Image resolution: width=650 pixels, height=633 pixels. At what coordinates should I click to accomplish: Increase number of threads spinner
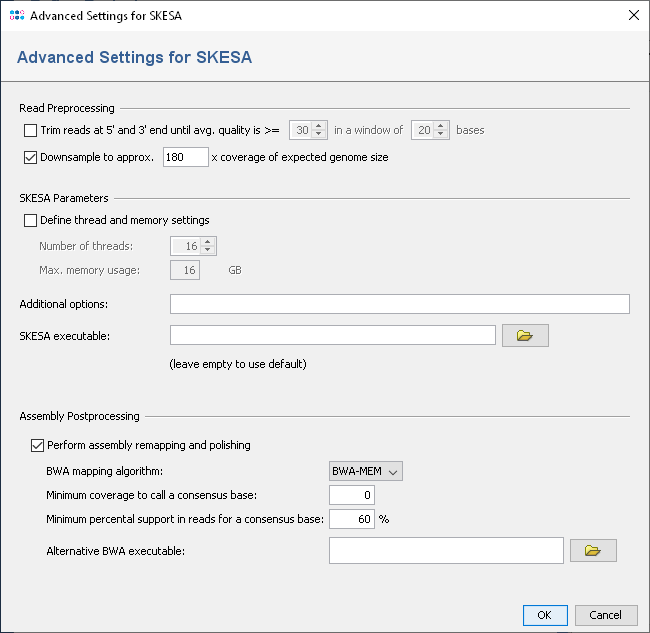[208, 242]
